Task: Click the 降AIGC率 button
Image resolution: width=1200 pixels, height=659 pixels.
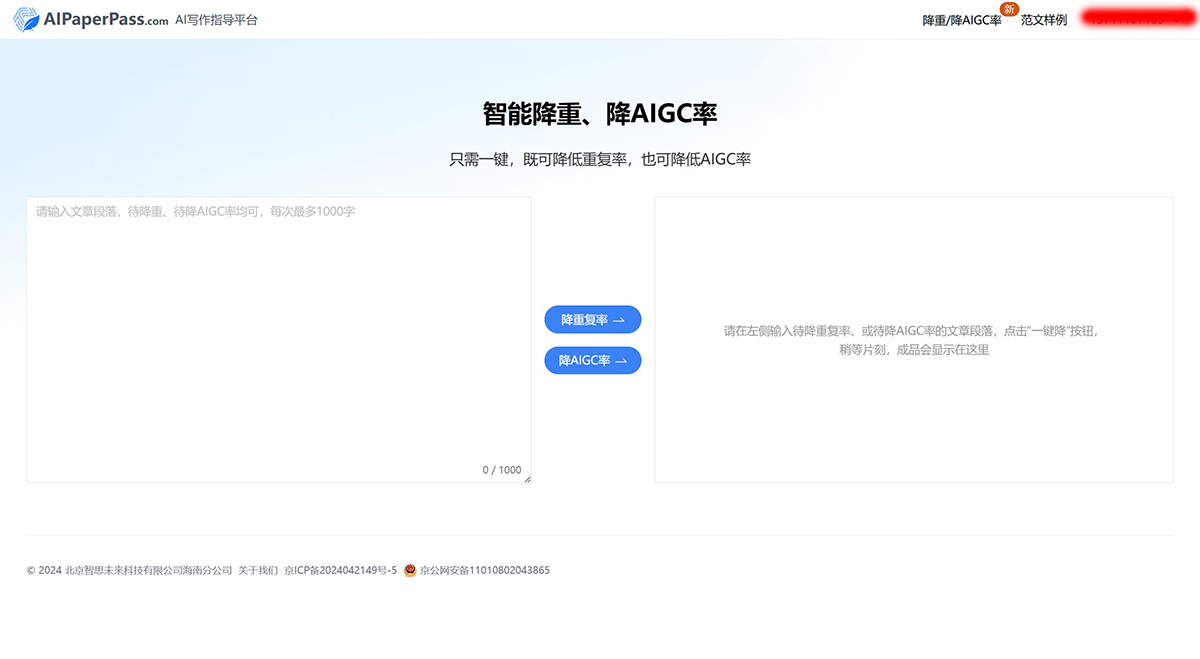Action: (592, 360)
